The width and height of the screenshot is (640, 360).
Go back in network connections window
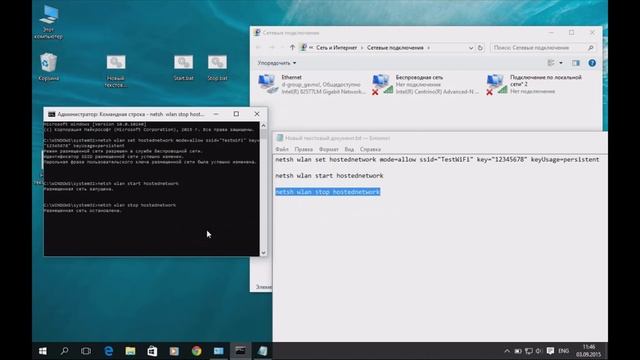[258, 48]
